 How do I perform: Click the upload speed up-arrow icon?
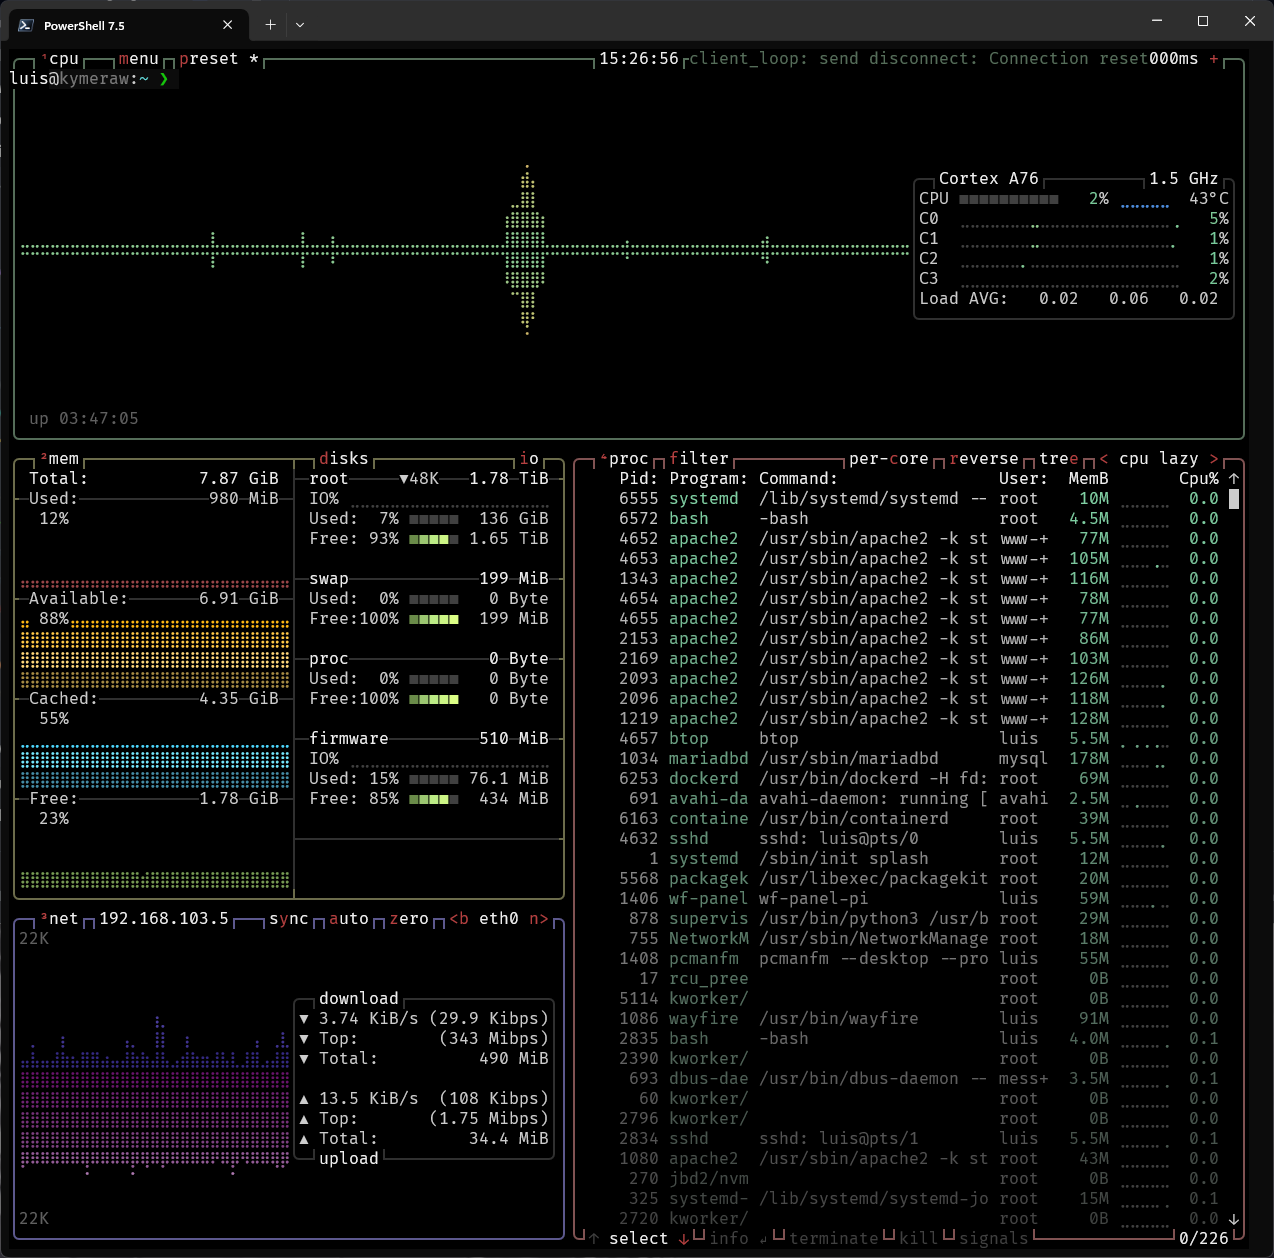[304, 1099]
